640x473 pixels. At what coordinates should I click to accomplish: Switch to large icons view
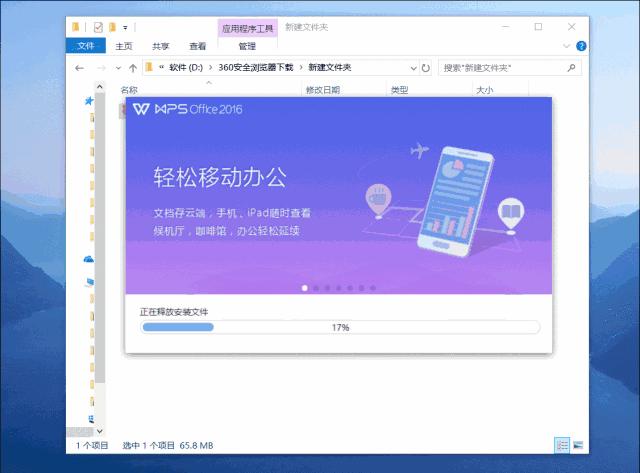(578, 445)
